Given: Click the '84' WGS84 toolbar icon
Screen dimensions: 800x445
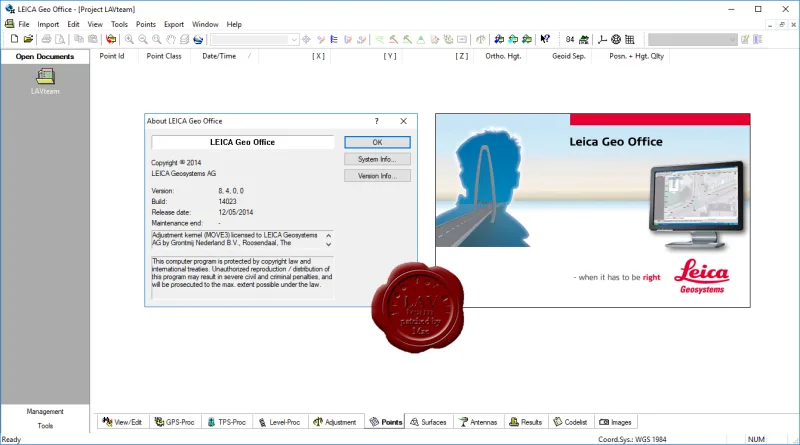Looking at the screenshot, I should 570,39.
